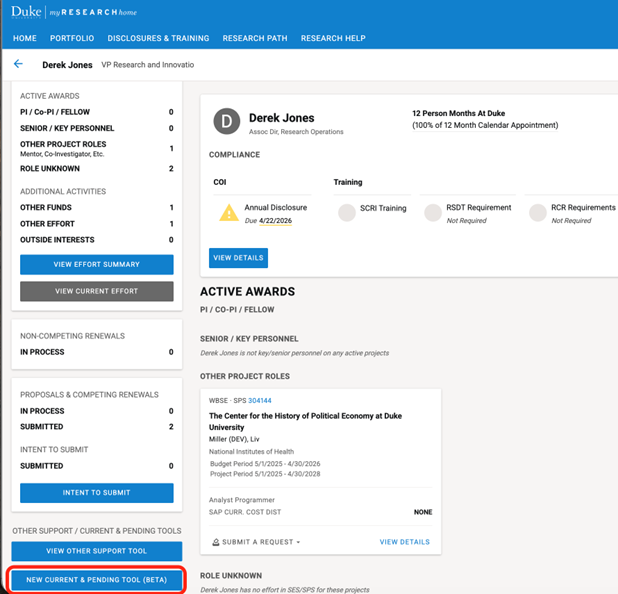Go to the Research Path tab

[255, 38]
